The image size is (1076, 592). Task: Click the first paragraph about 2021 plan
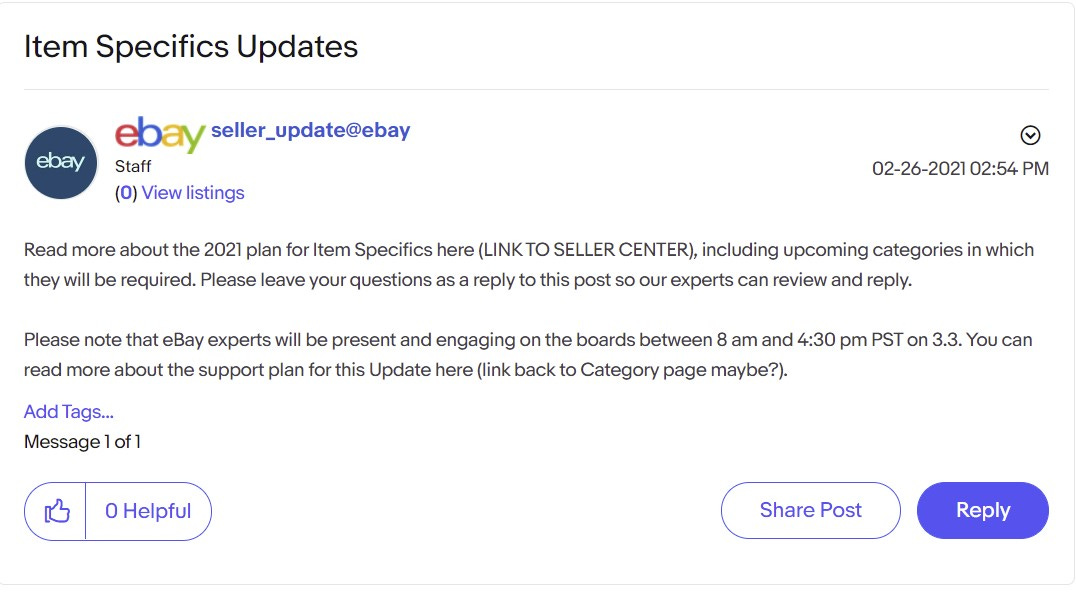coord(528,265)
